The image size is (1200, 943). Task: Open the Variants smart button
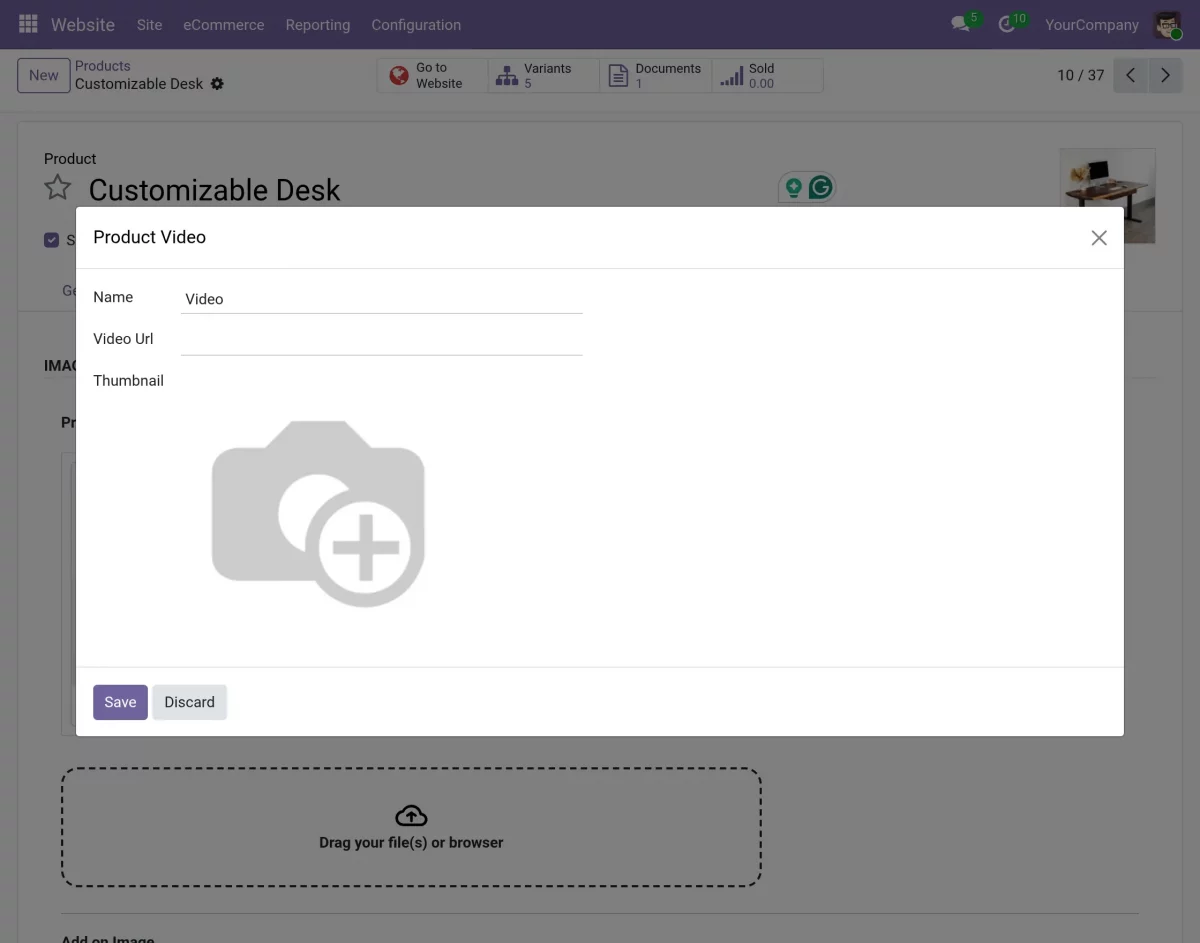[544, 76]
